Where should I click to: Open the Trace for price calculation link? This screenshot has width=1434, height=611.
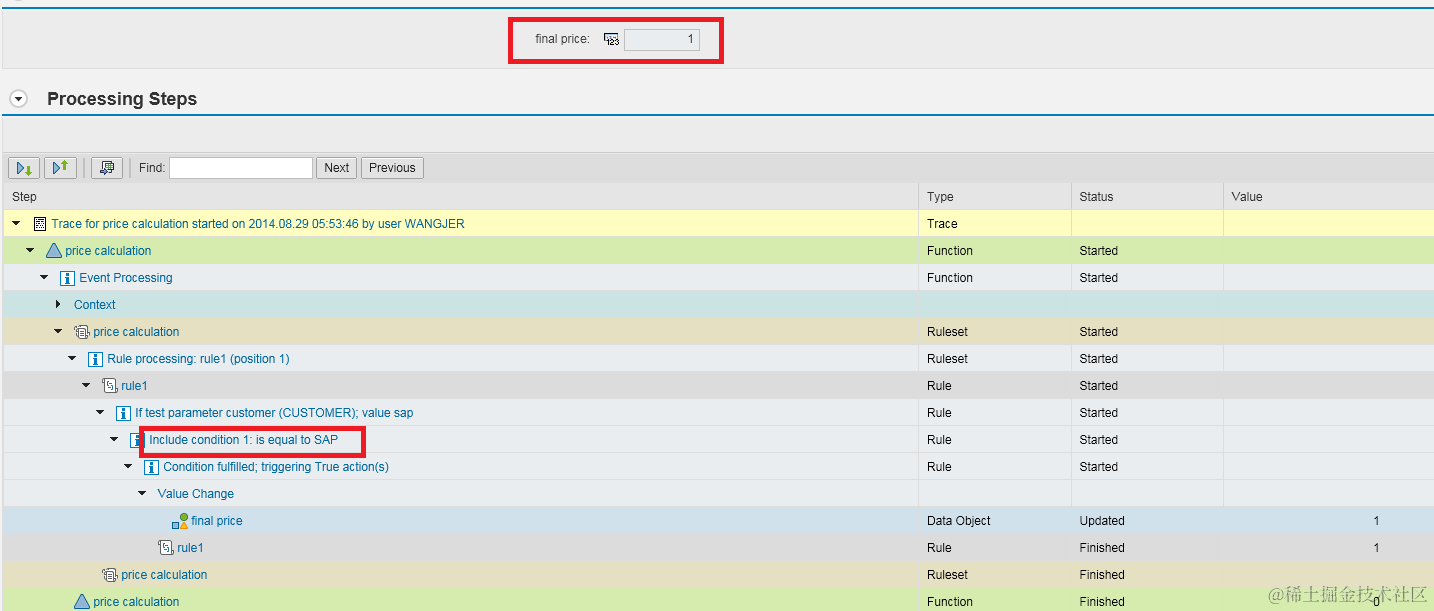258,224
